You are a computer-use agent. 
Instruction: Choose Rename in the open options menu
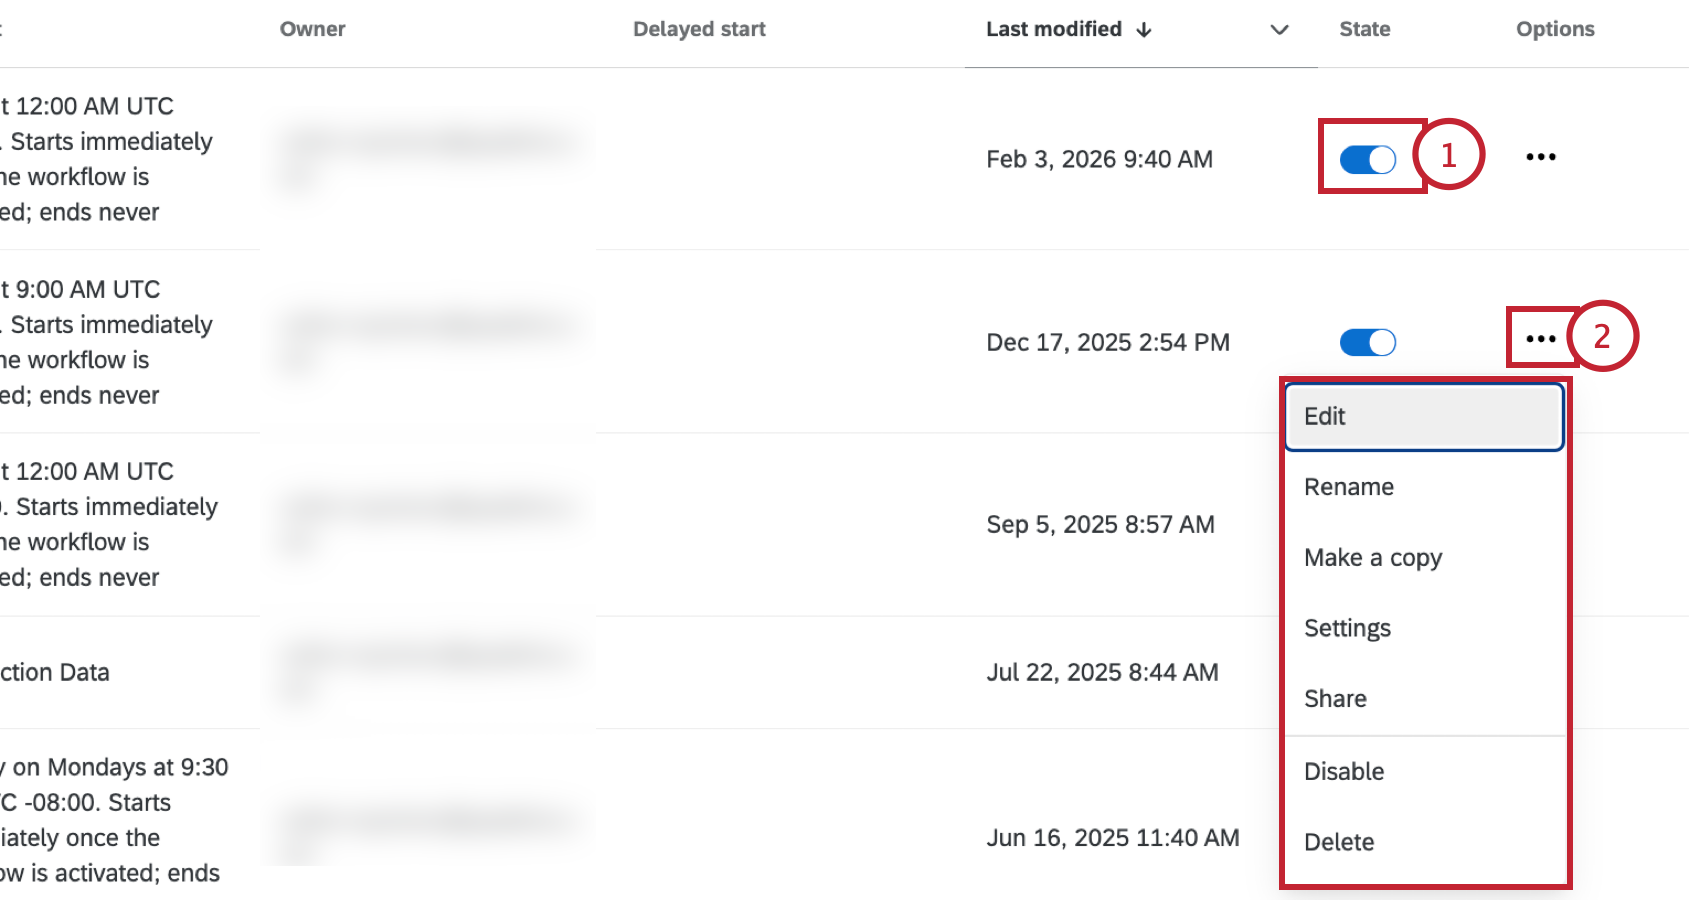(x=1348, y=487)
